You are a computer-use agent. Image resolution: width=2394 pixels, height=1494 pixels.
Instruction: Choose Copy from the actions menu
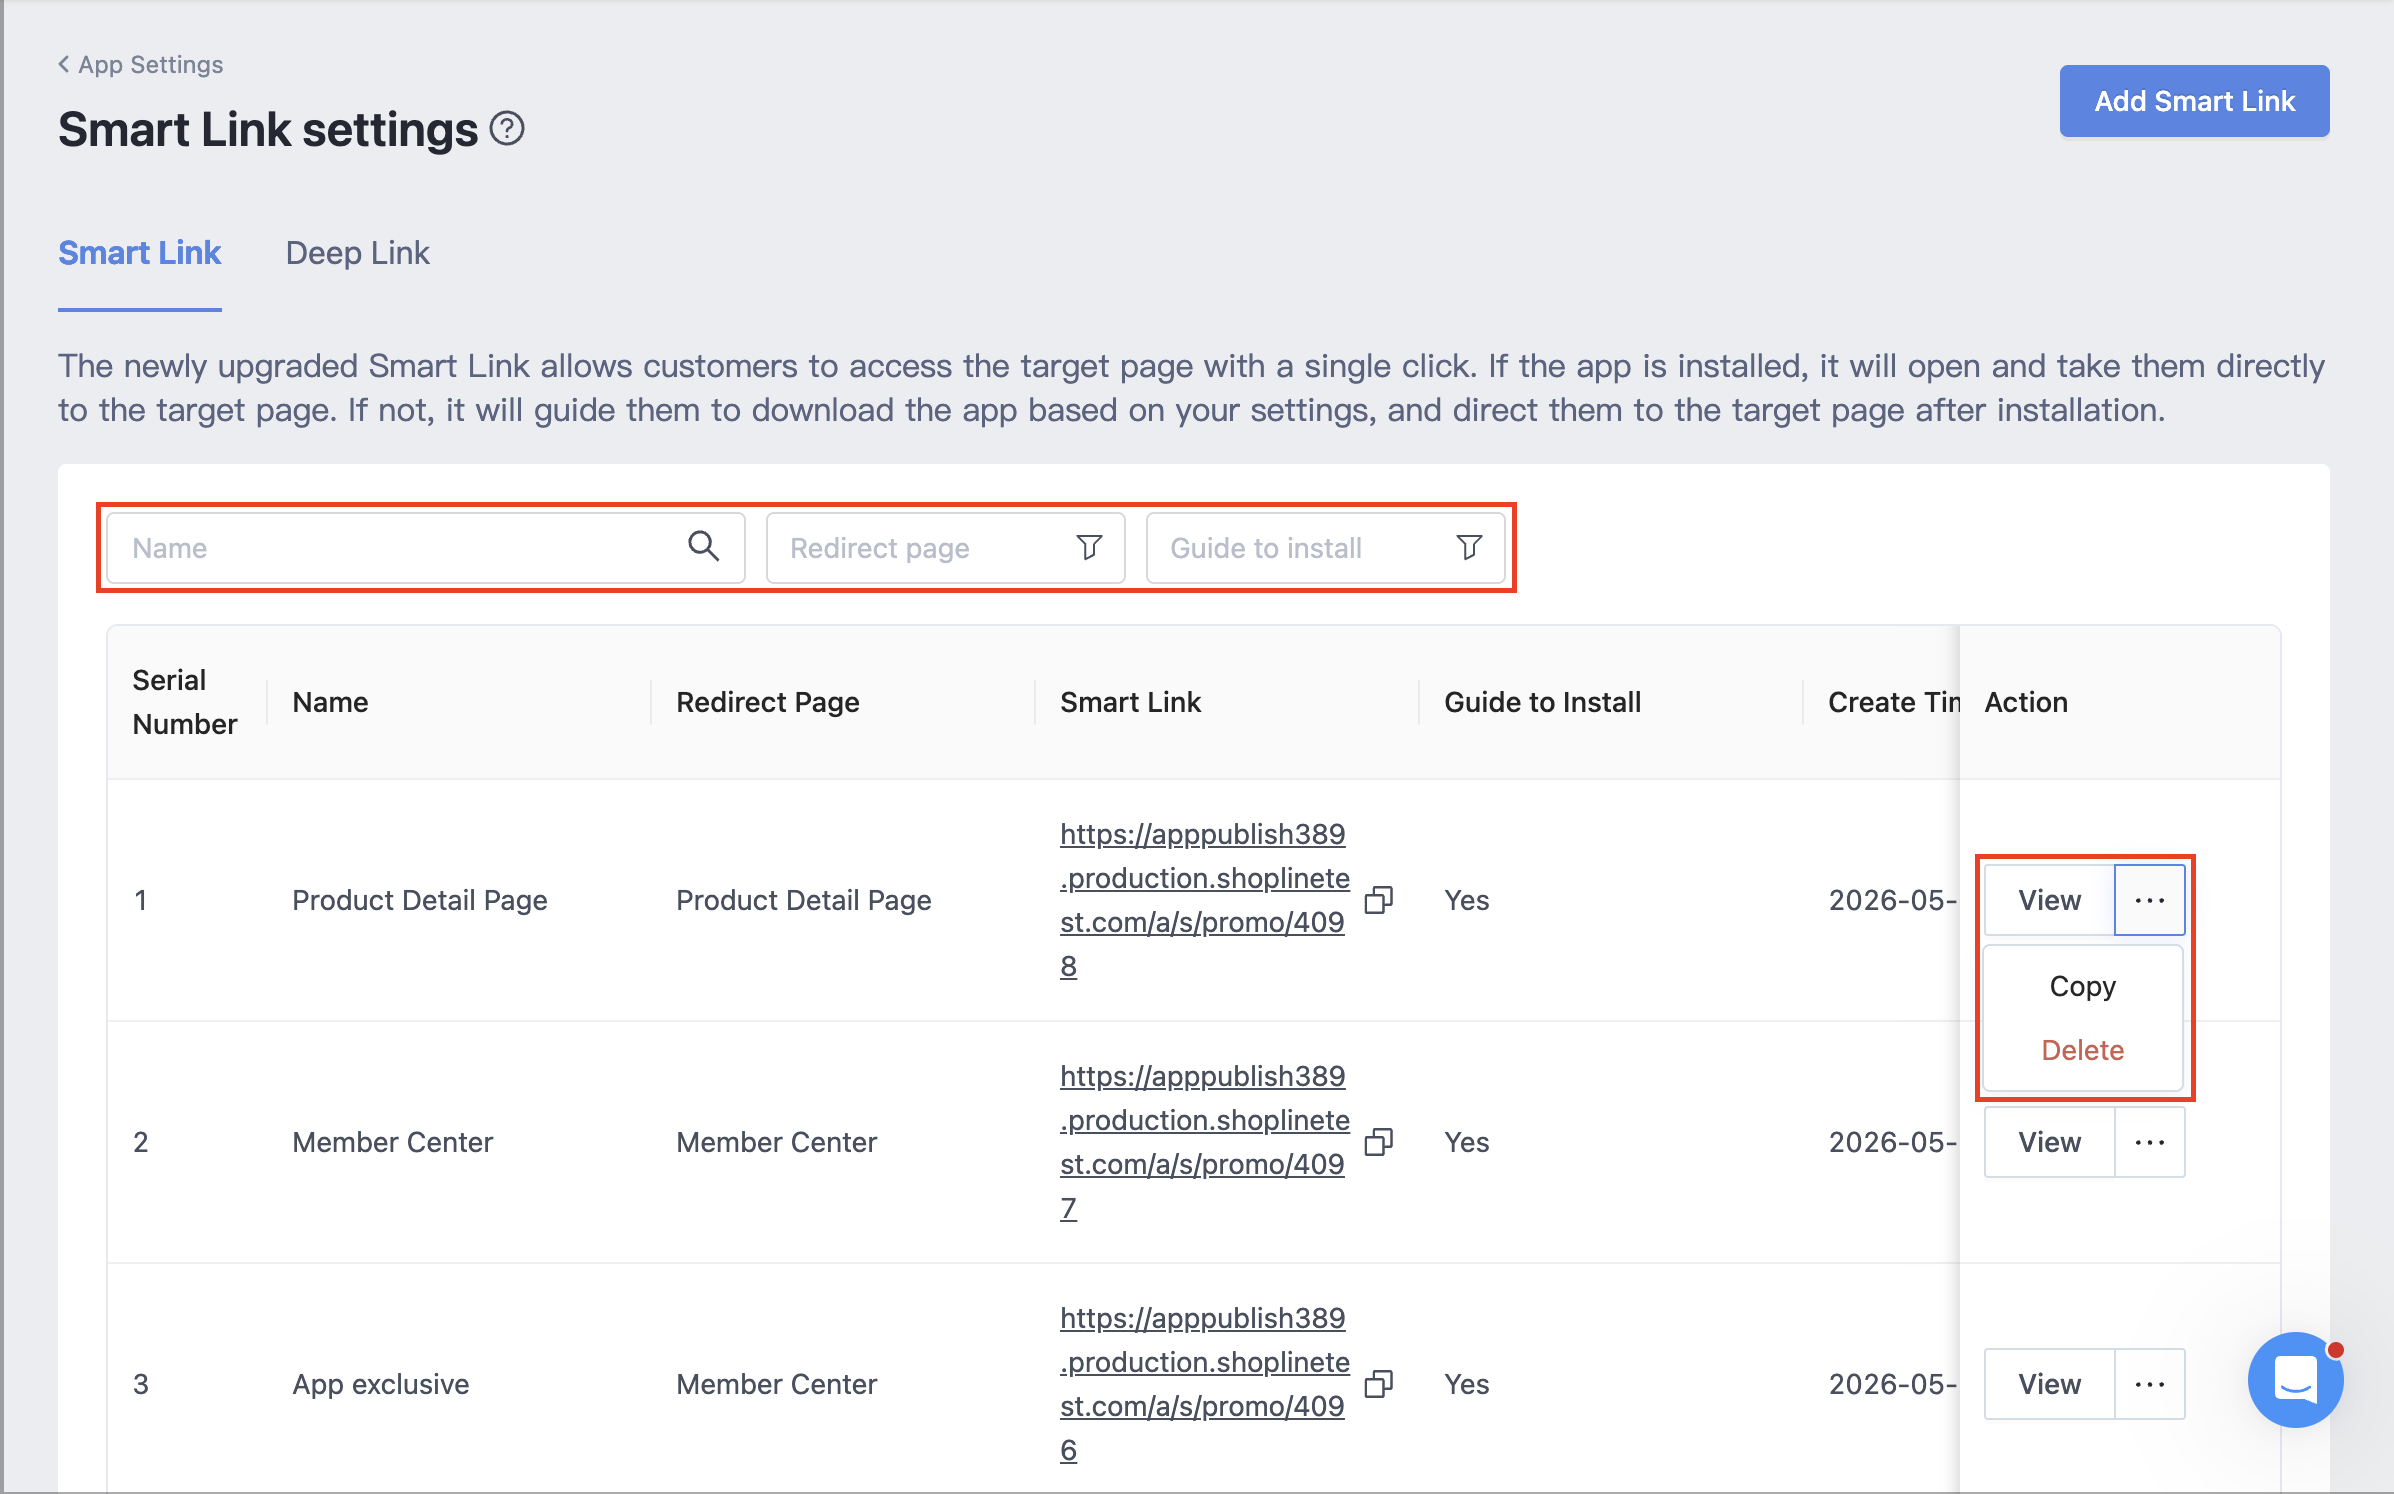2083,986
